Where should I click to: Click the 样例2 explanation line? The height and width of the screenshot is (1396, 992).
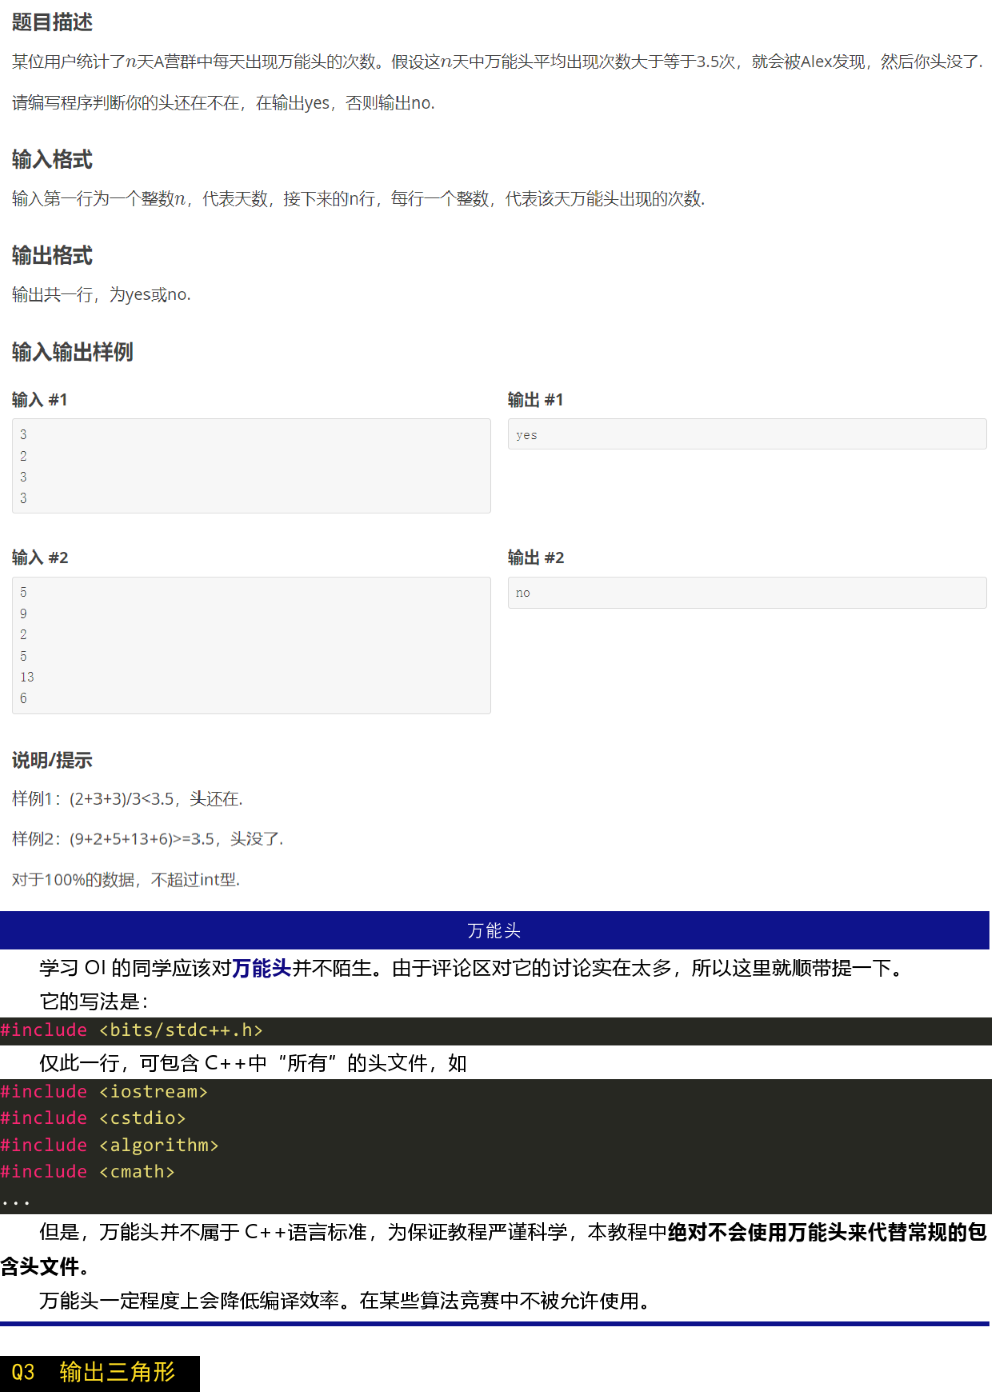pyautogui.click(x=148, y=839)
